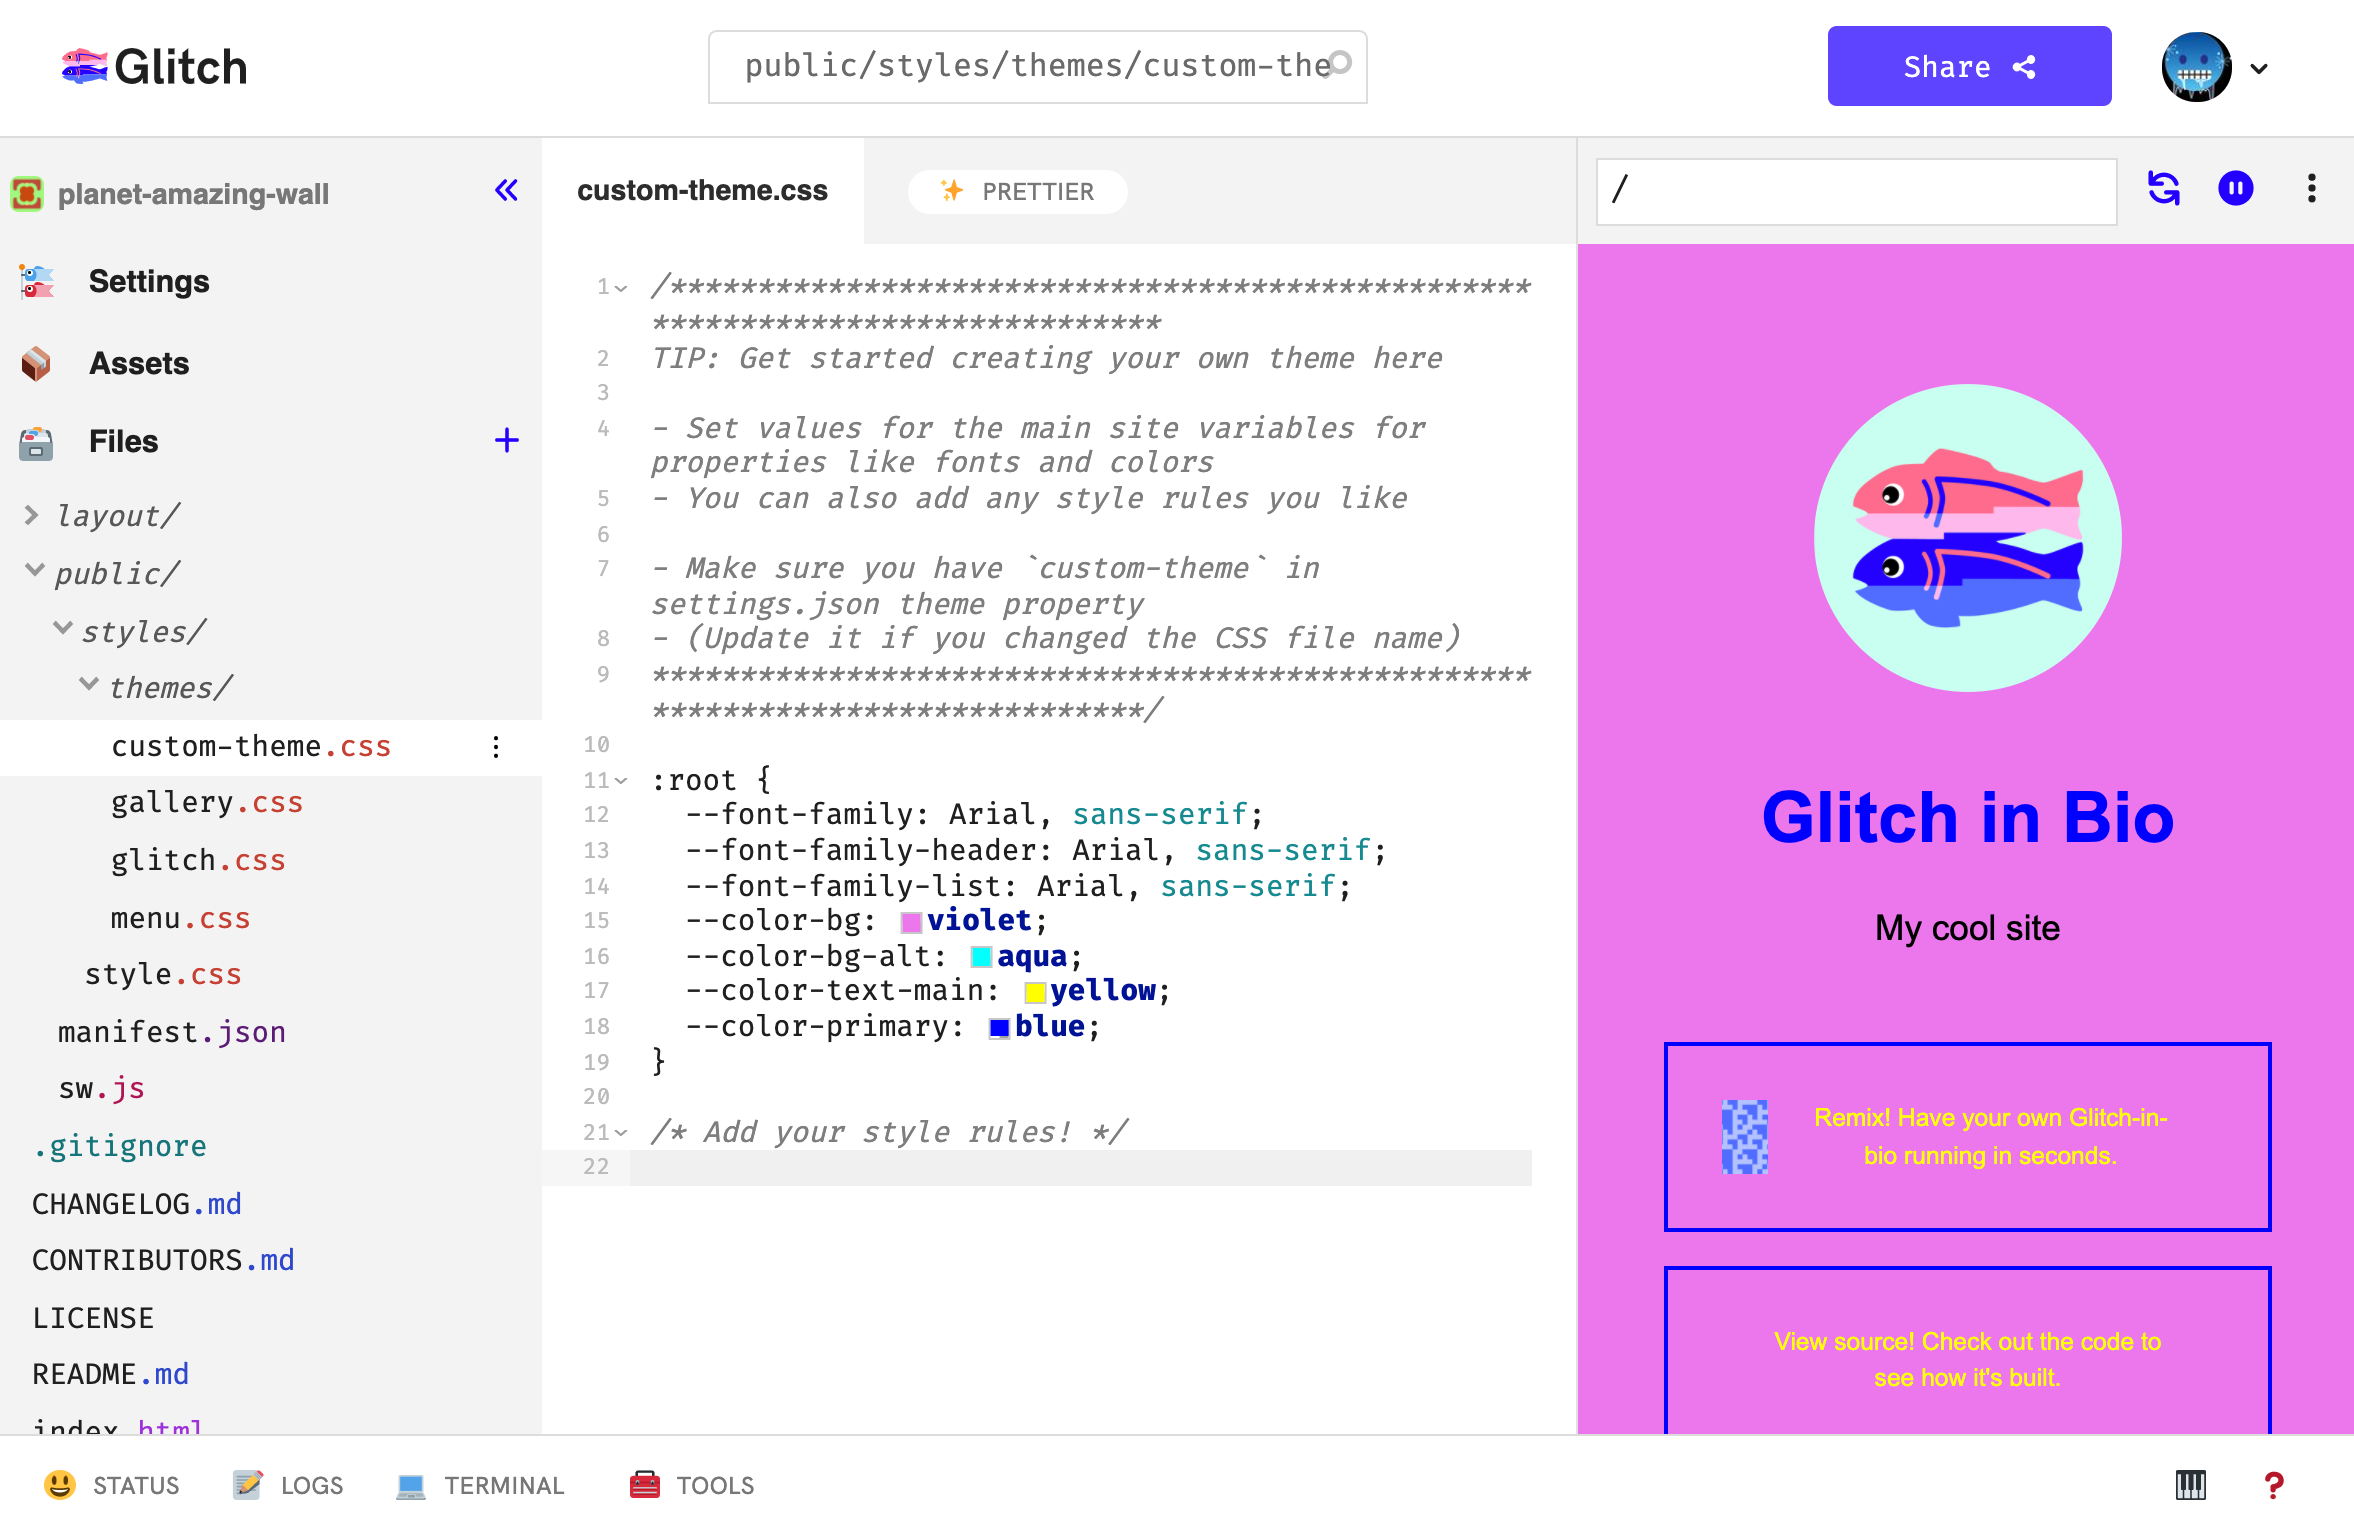Click the Glitch fish logo
2354x1526 pixels.
[84, 67]
